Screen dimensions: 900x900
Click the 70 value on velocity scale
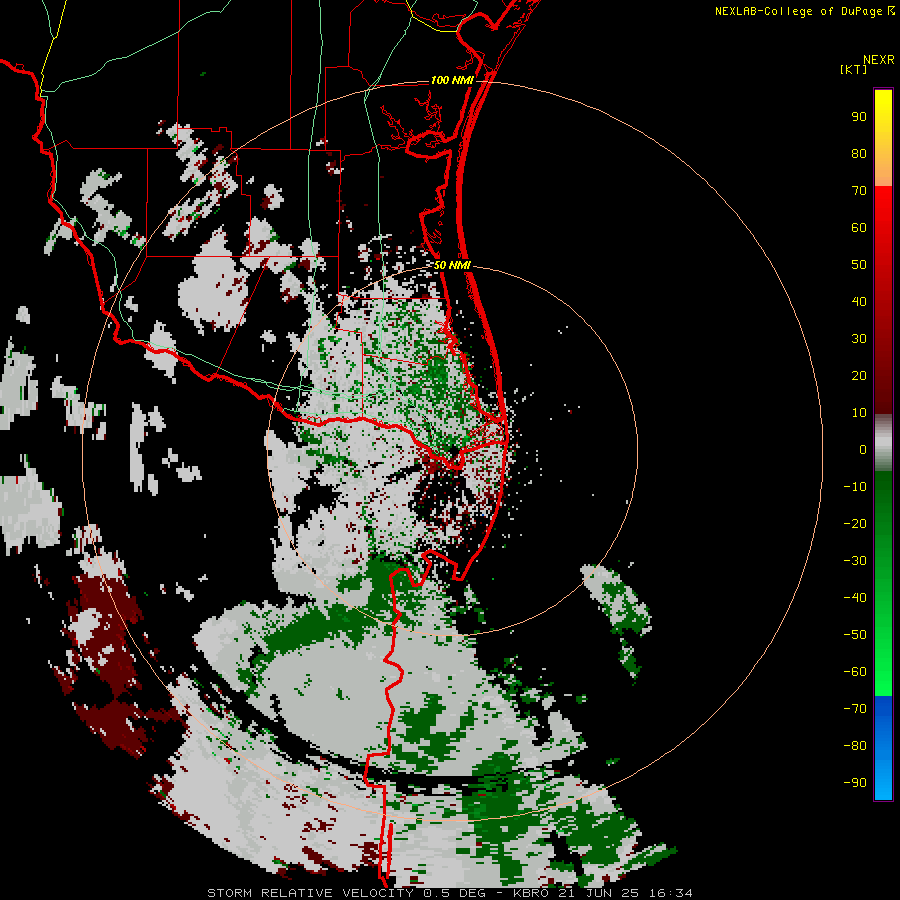point(859,191)
